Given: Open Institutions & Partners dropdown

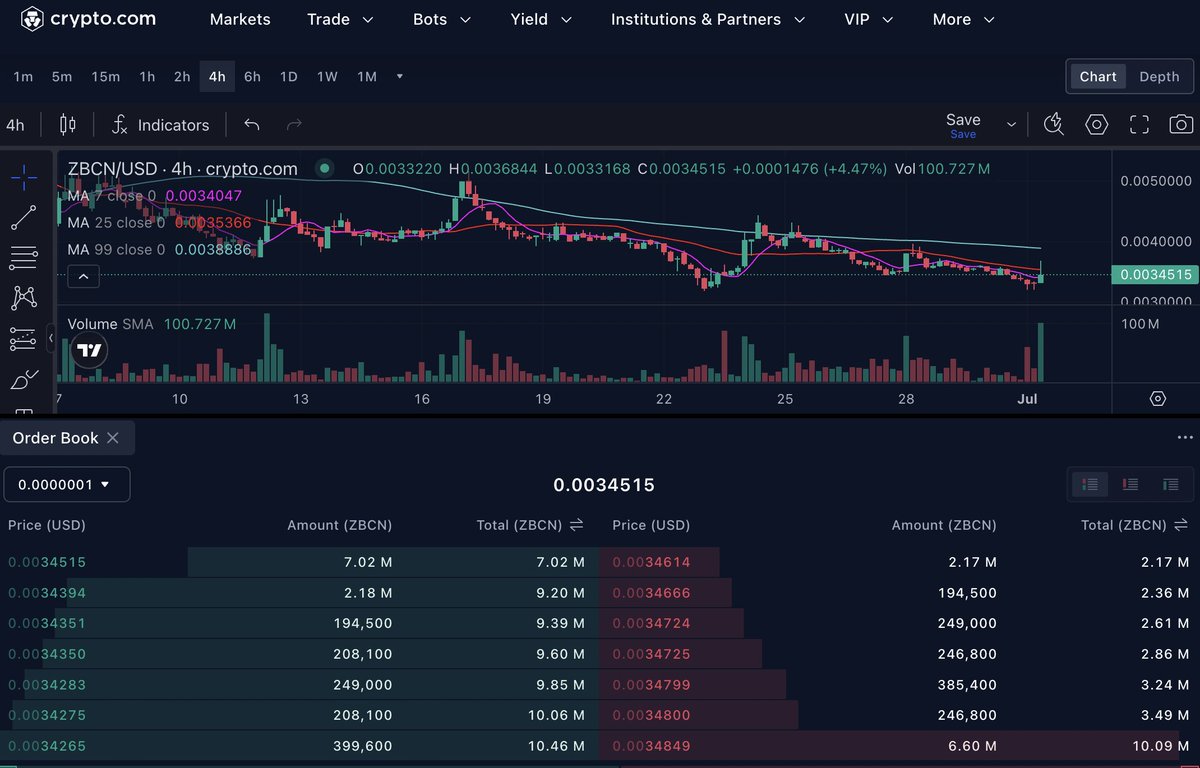Looking at the screenshot, I should [x=709, y=19].
